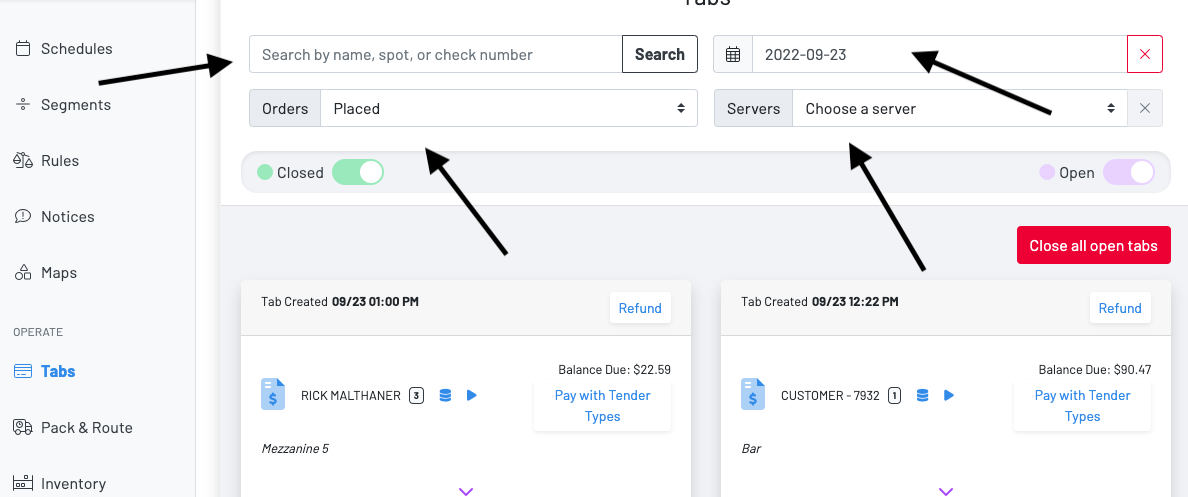Open the Choose a server dropdown
The height and width of the screenshot is (497, 1188).
(x=958, y=108)
